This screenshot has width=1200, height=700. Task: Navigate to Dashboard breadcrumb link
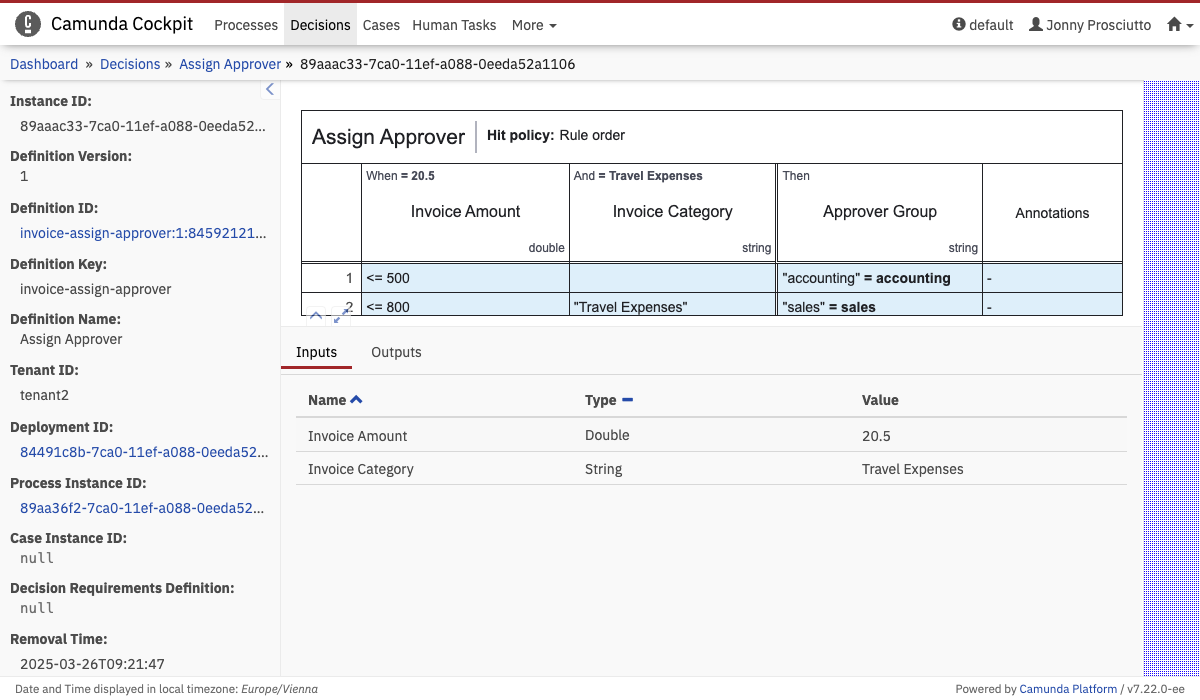tap(44, 64)
